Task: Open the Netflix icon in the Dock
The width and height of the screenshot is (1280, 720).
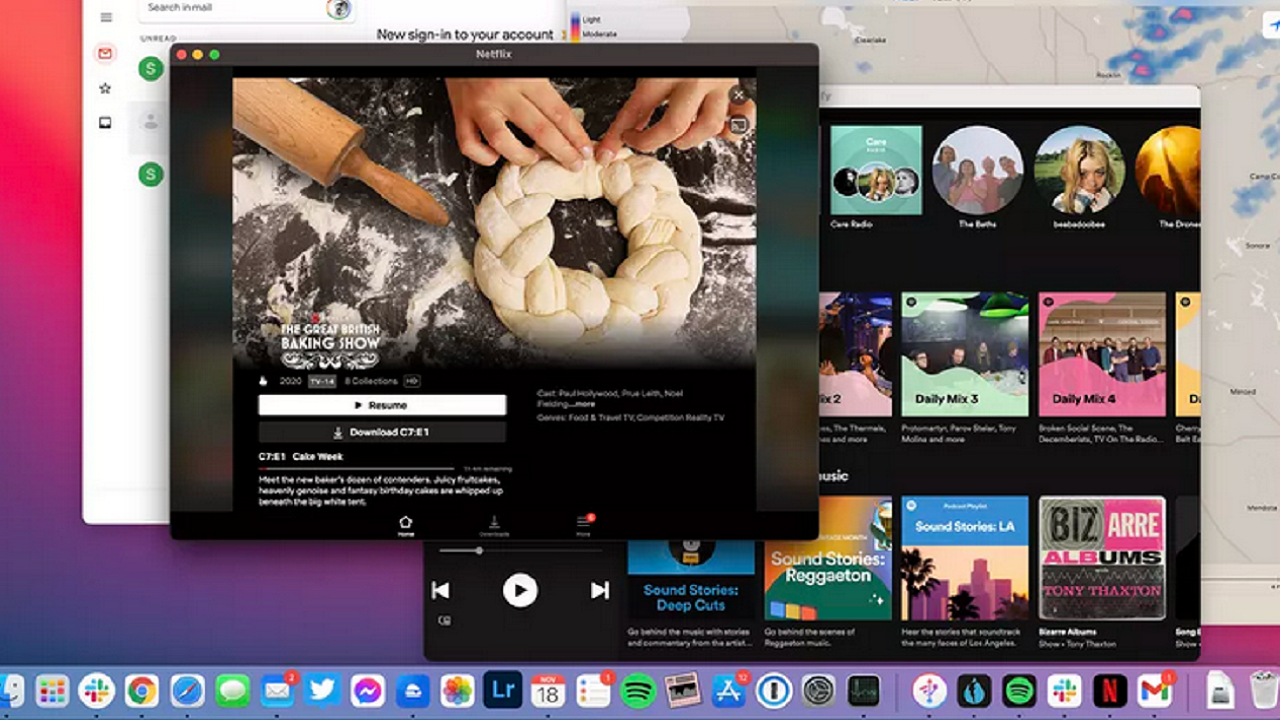Action: pyautogui.click(x=1109, y=690)
